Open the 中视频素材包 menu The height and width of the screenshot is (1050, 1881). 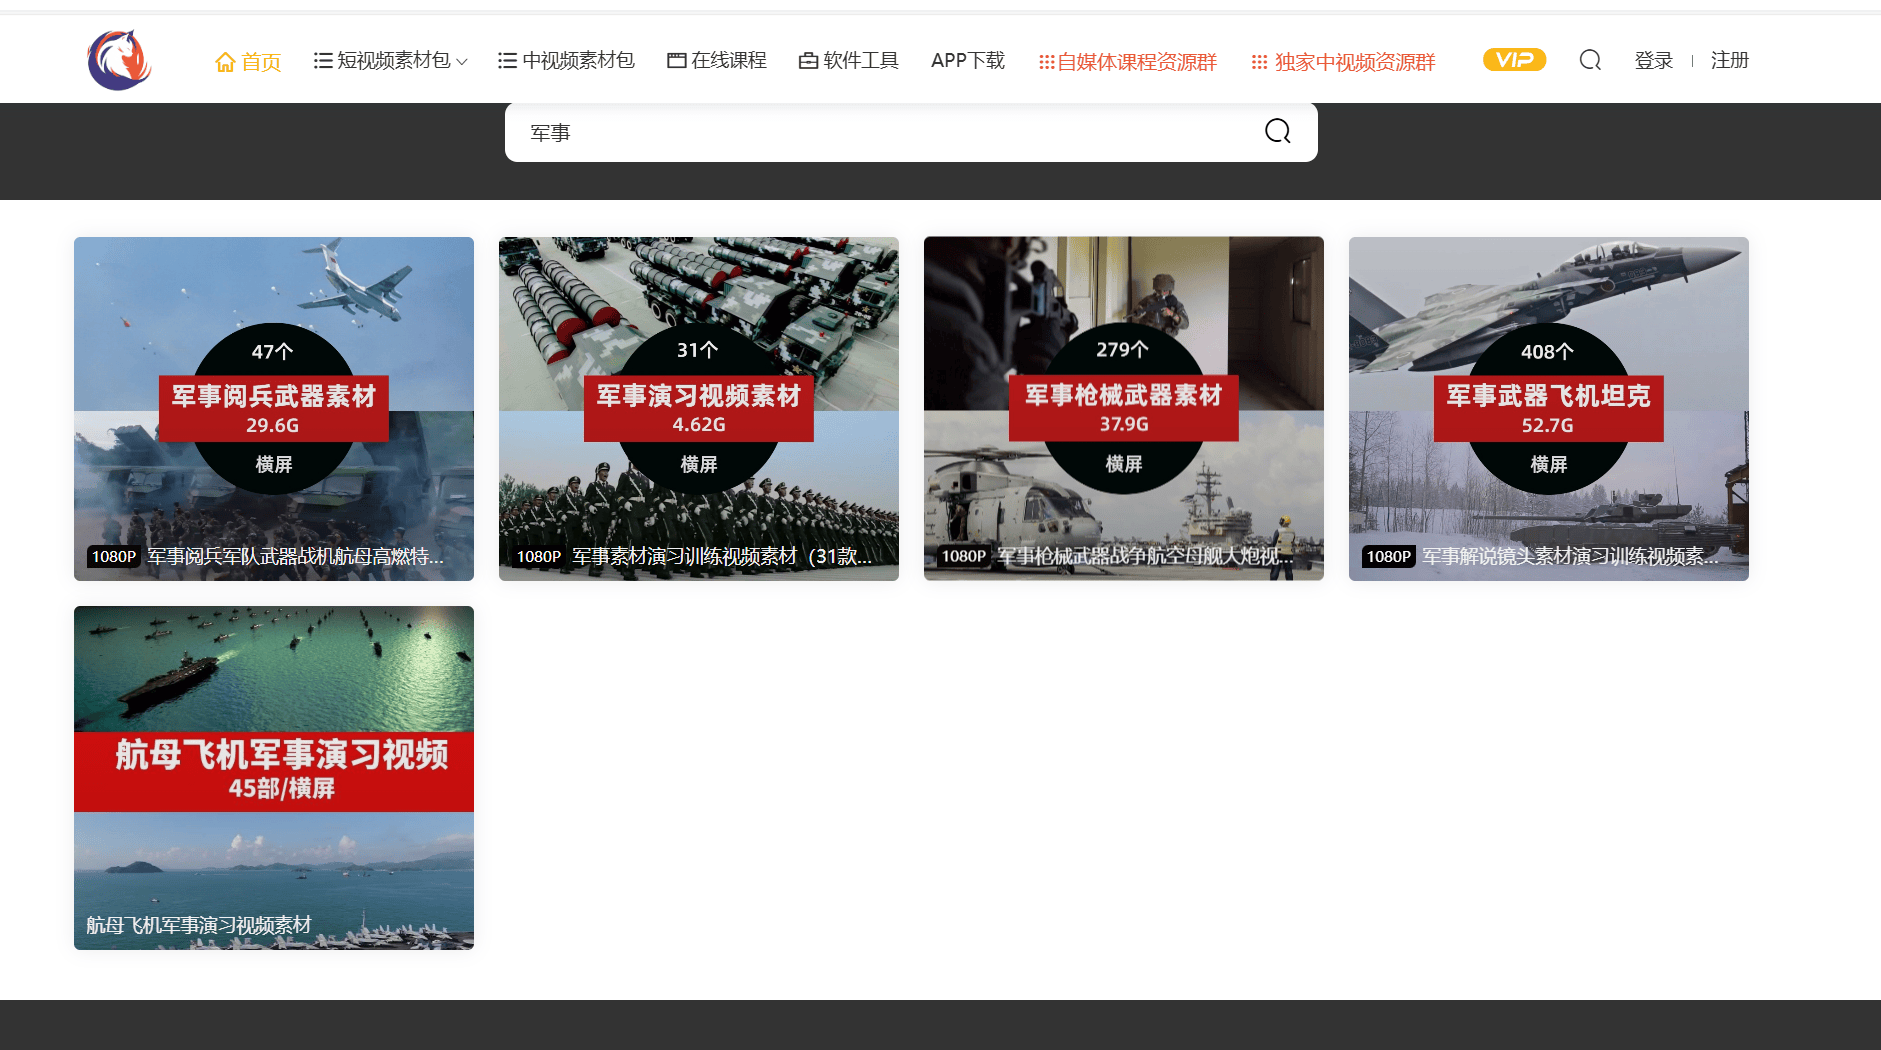coord(567,61)
